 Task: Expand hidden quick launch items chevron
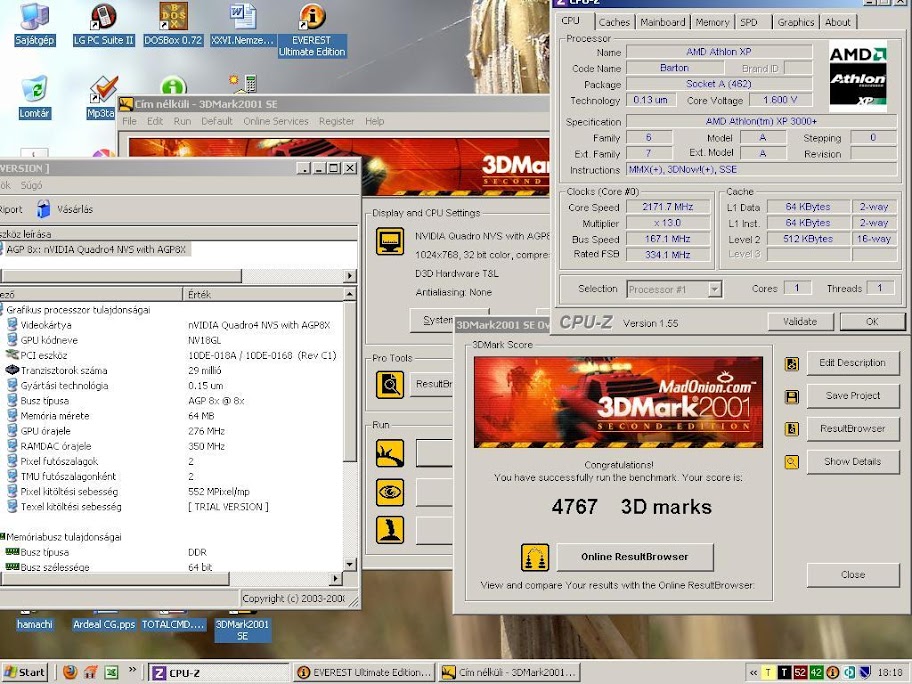pyautogui.click(x=133, y=670)
